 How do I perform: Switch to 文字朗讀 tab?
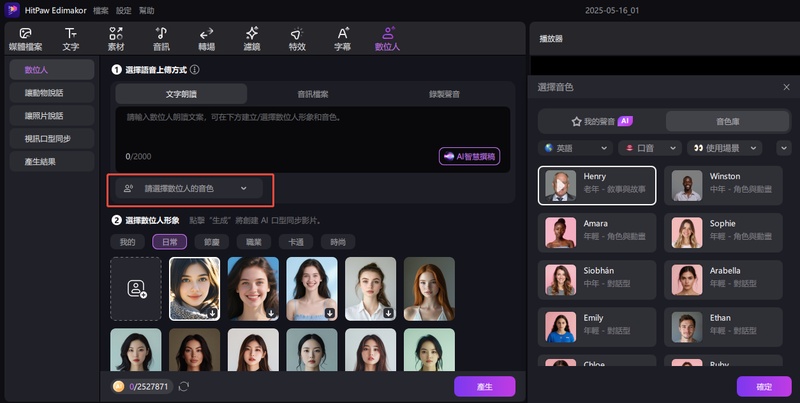click(x=181, y=94)
